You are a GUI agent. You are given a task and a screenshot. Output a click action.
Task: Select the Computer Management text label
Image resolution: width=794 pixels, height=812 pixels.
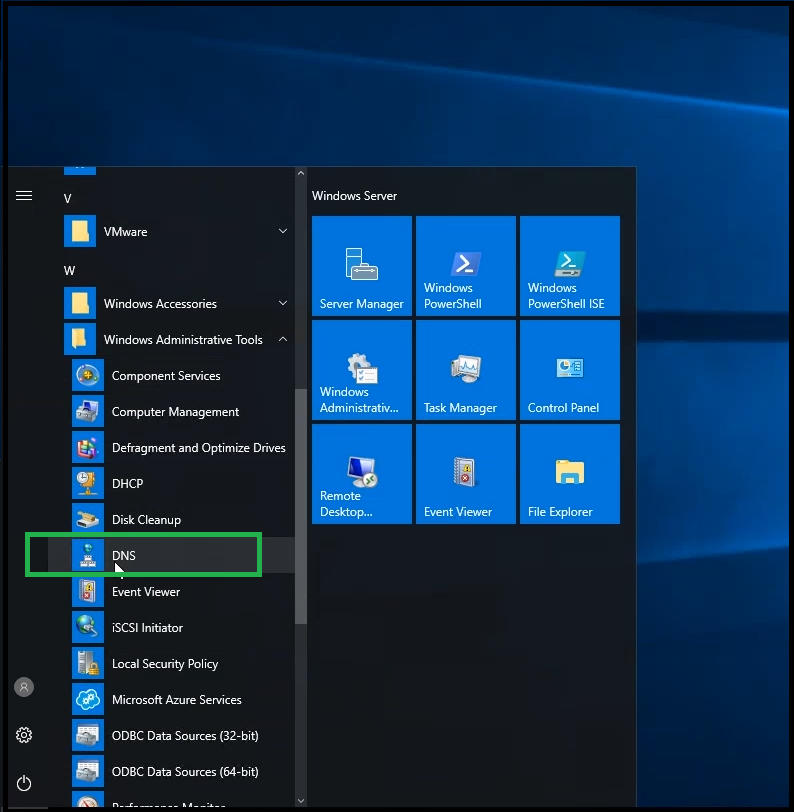click(x=176, y=412)
